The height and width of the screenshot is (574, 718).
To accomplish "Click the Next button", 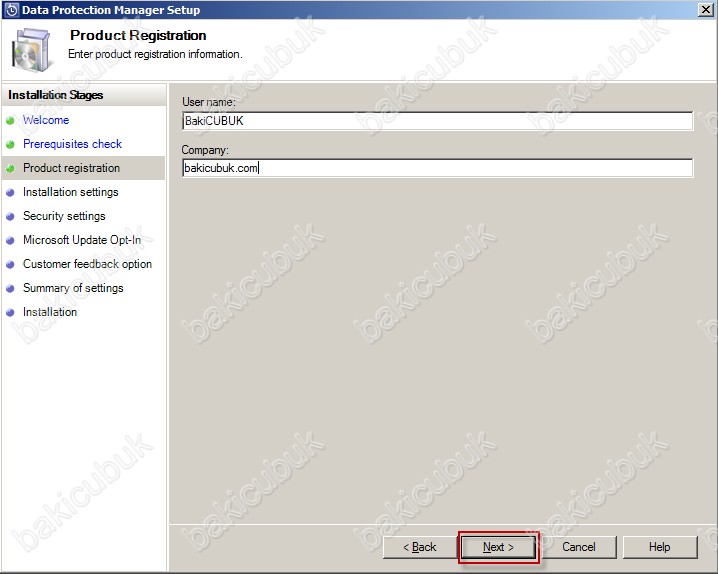I will [x=498, y=547].
